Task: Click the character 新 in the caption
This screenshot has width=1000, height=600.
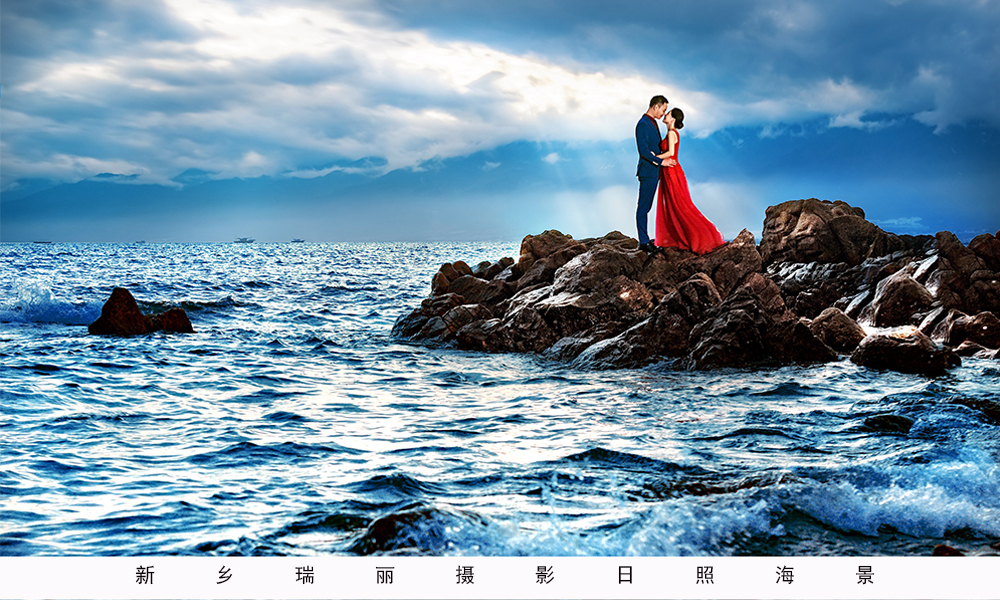Action: pos(145,575)
